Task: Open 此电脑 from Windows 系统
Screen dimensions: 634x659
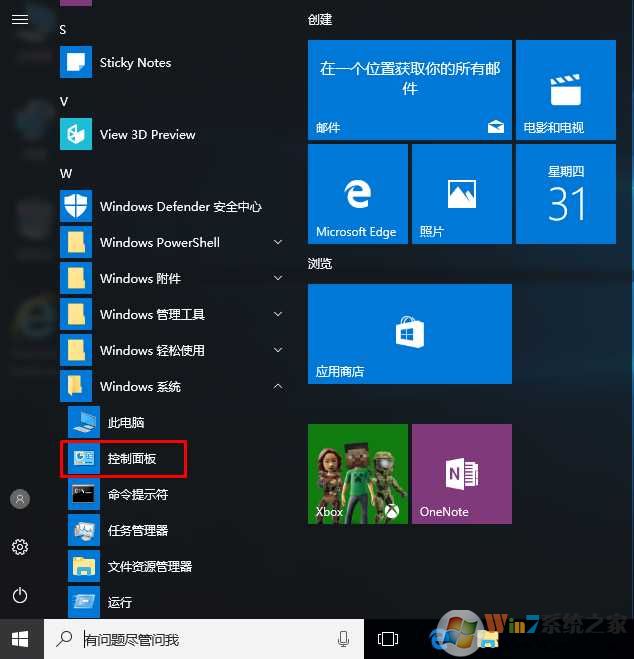Action: tap(125, 423)
